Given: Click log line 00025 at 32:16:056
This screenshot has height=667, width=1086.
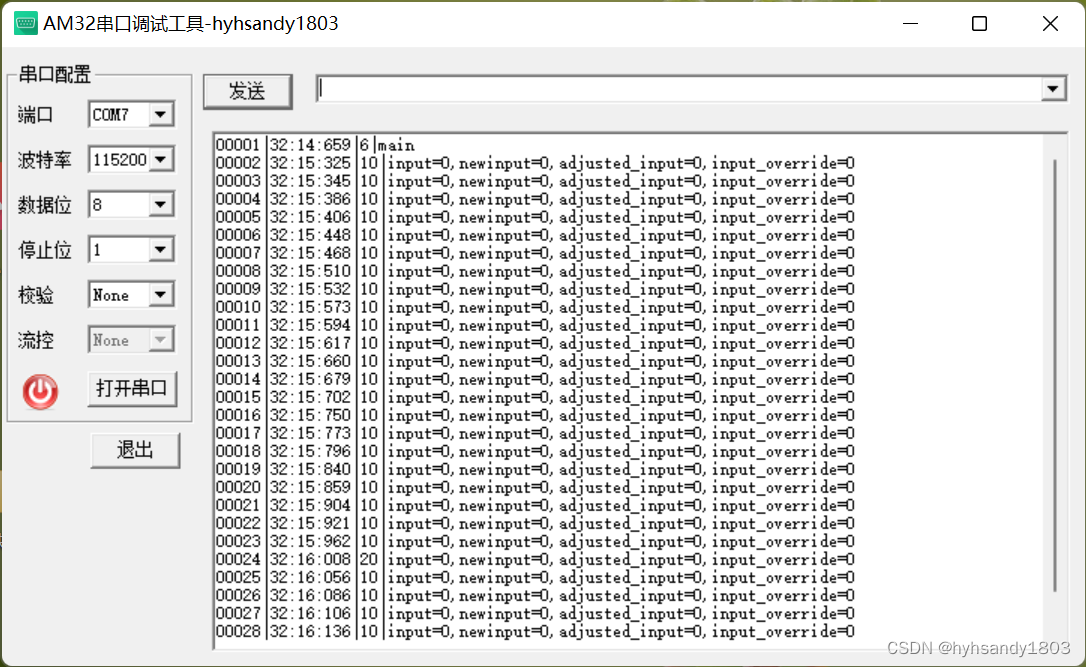Looking at the screenshot, I should coord(535,578).
